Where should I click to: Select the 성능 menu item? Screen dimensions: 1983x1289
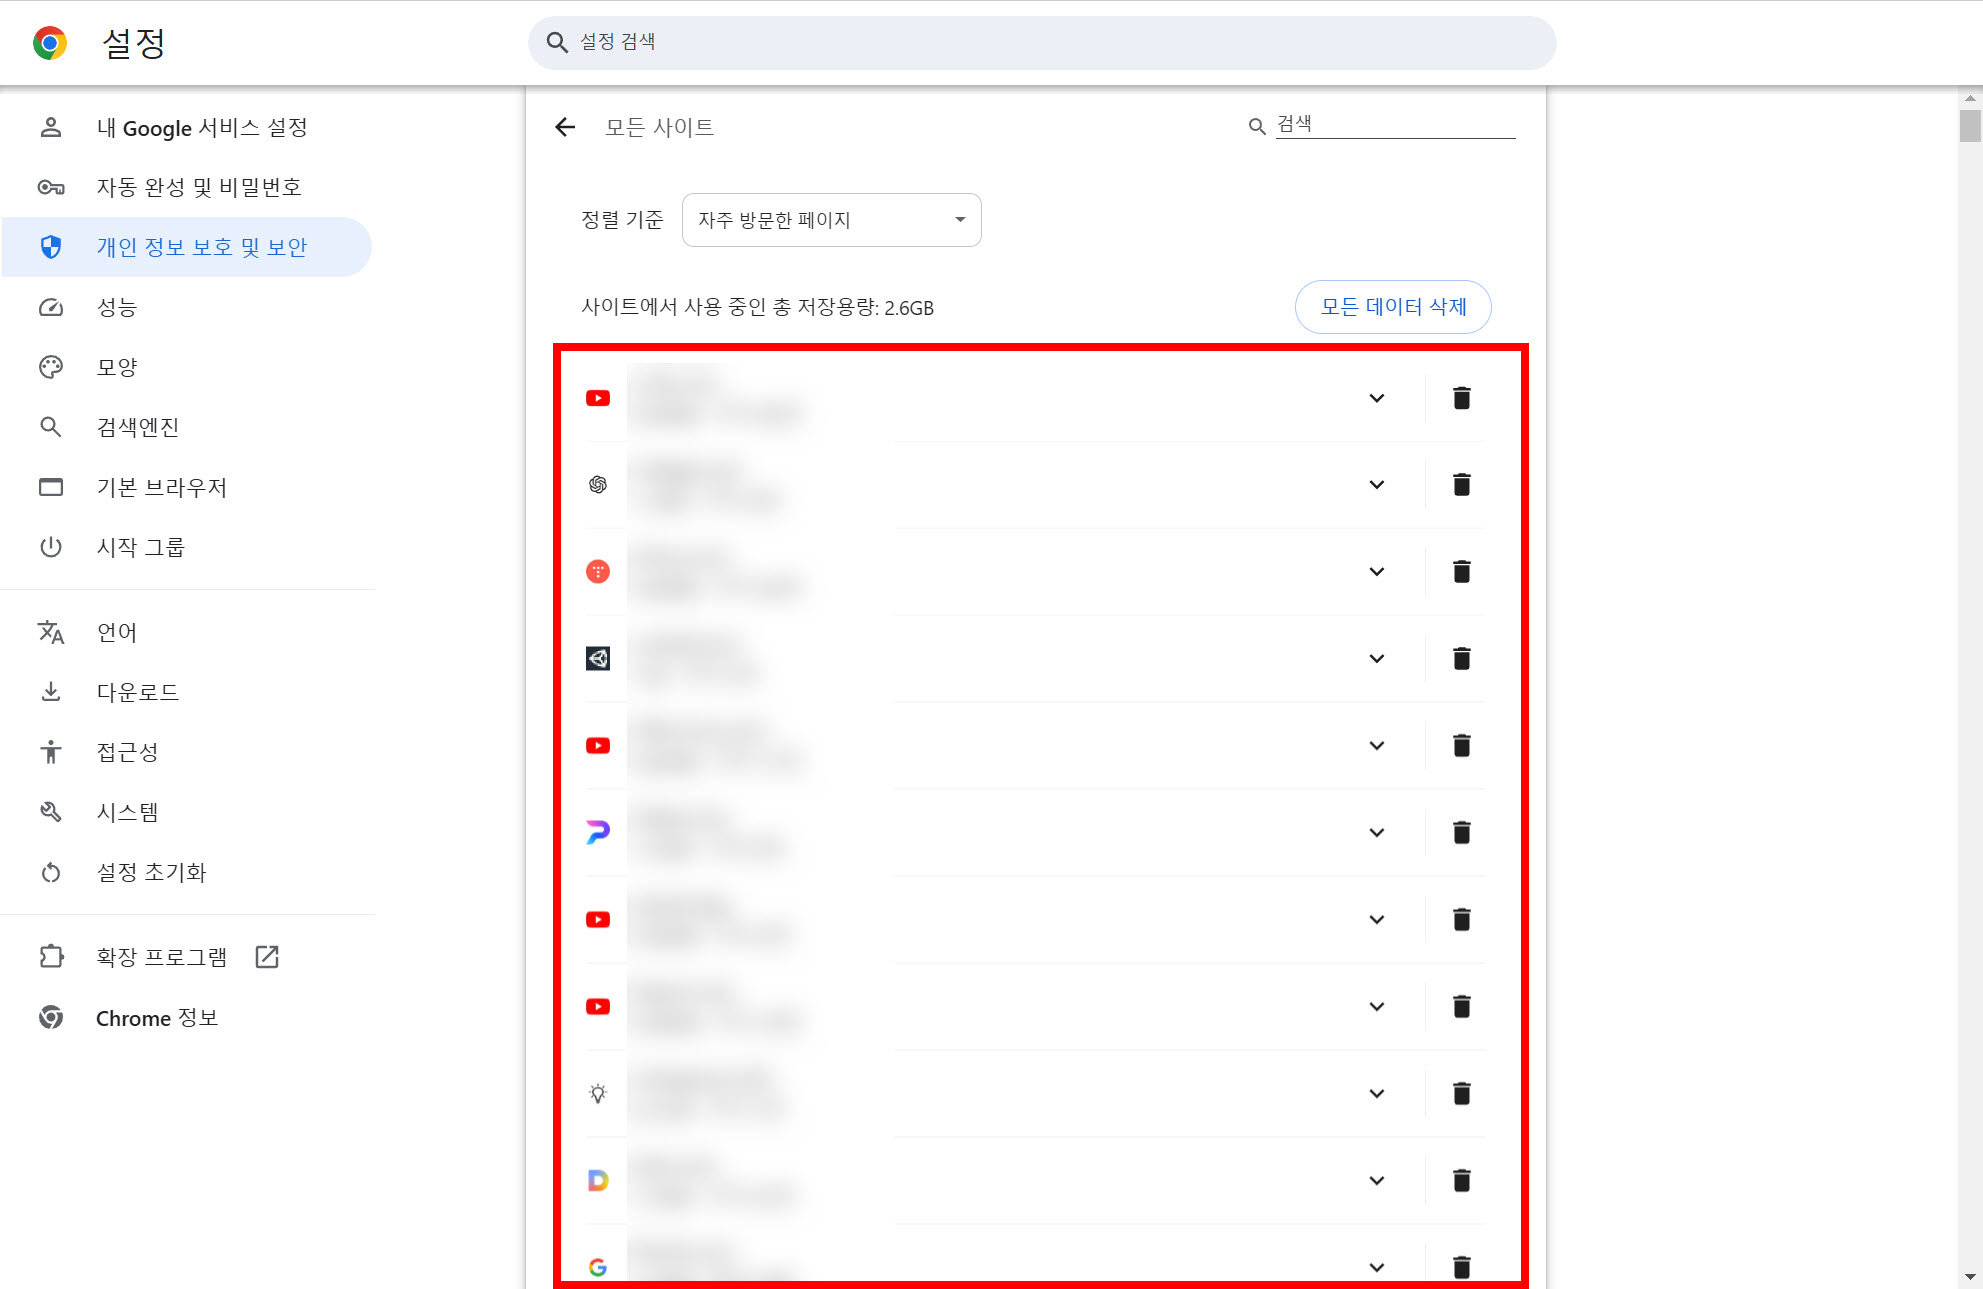(x=116, y=307)
